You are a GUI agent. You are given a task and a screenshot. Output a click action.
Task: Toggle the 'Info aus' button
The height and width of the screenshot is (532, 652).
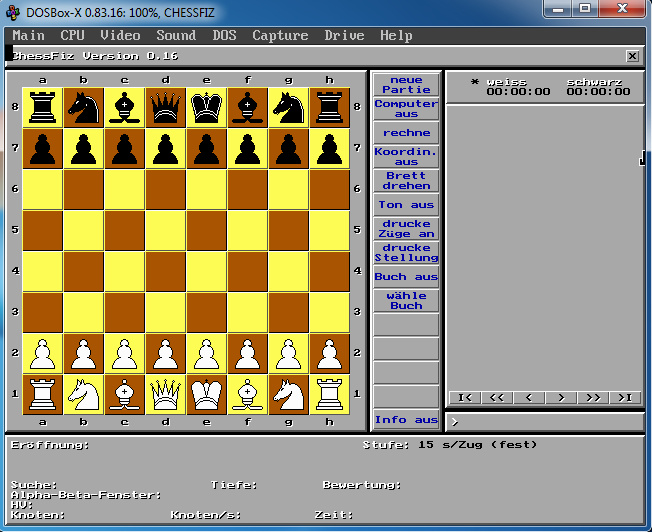click(x=406, y=420)
